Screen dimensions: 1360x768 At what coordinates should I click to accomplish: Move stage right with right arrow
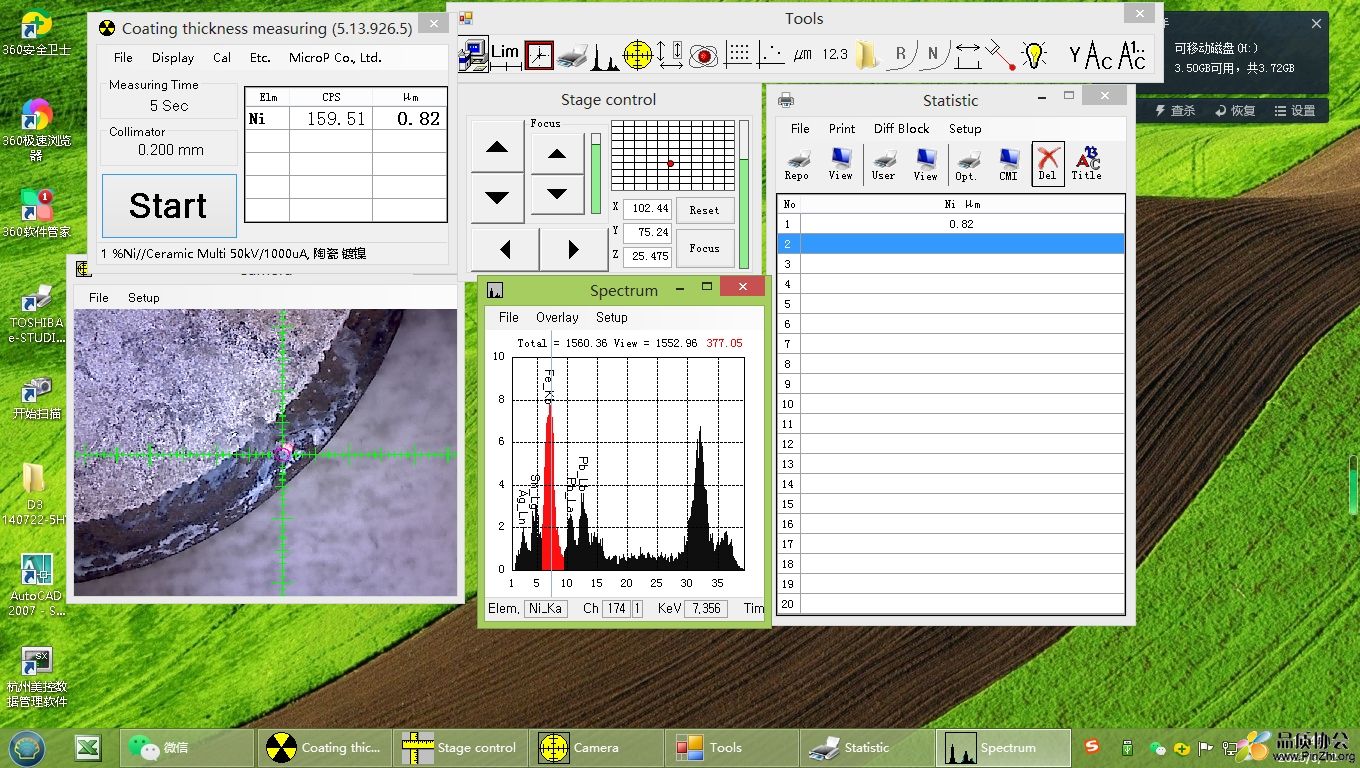coord(574,249)
